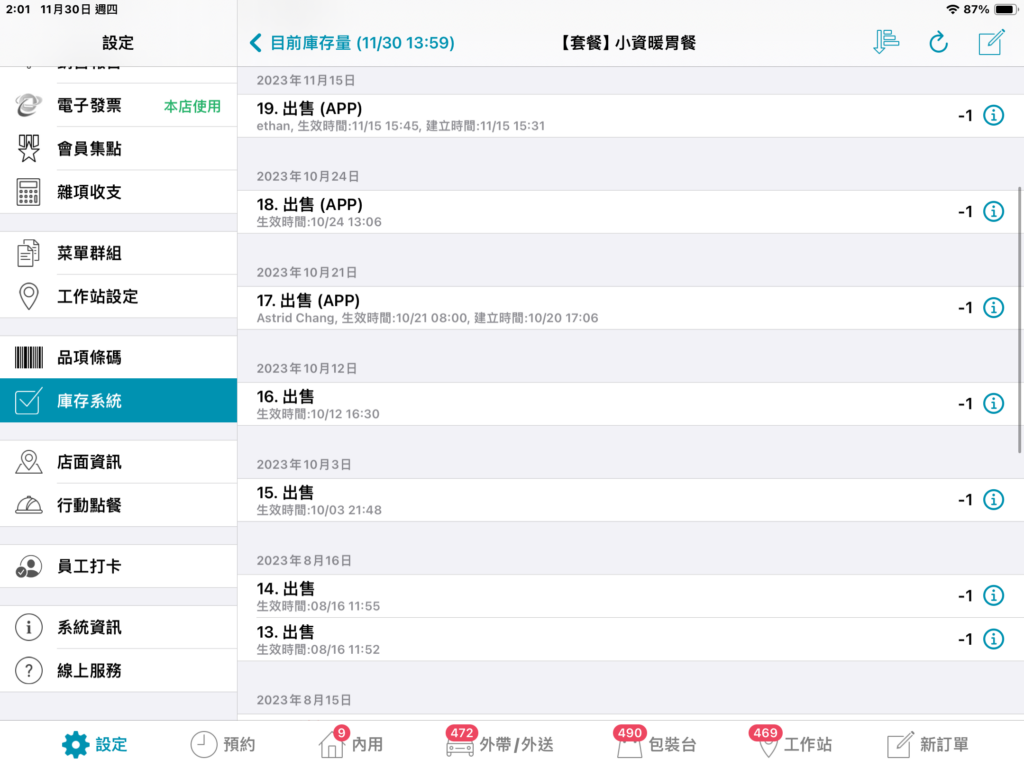Switch to the 外帶/外送 tab

[x=500, y=744]
